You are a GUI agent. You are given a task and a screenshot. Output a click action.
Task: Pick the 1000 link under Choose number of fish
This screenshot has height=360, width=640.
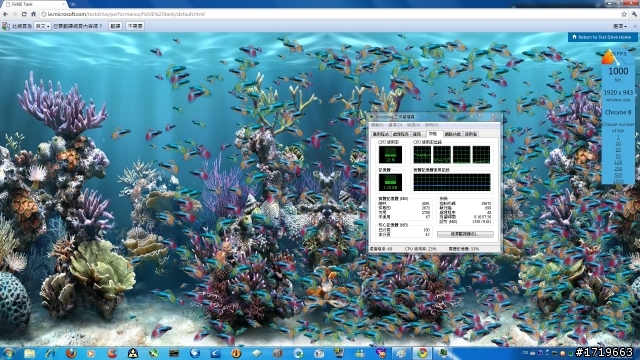pos(618,181)
